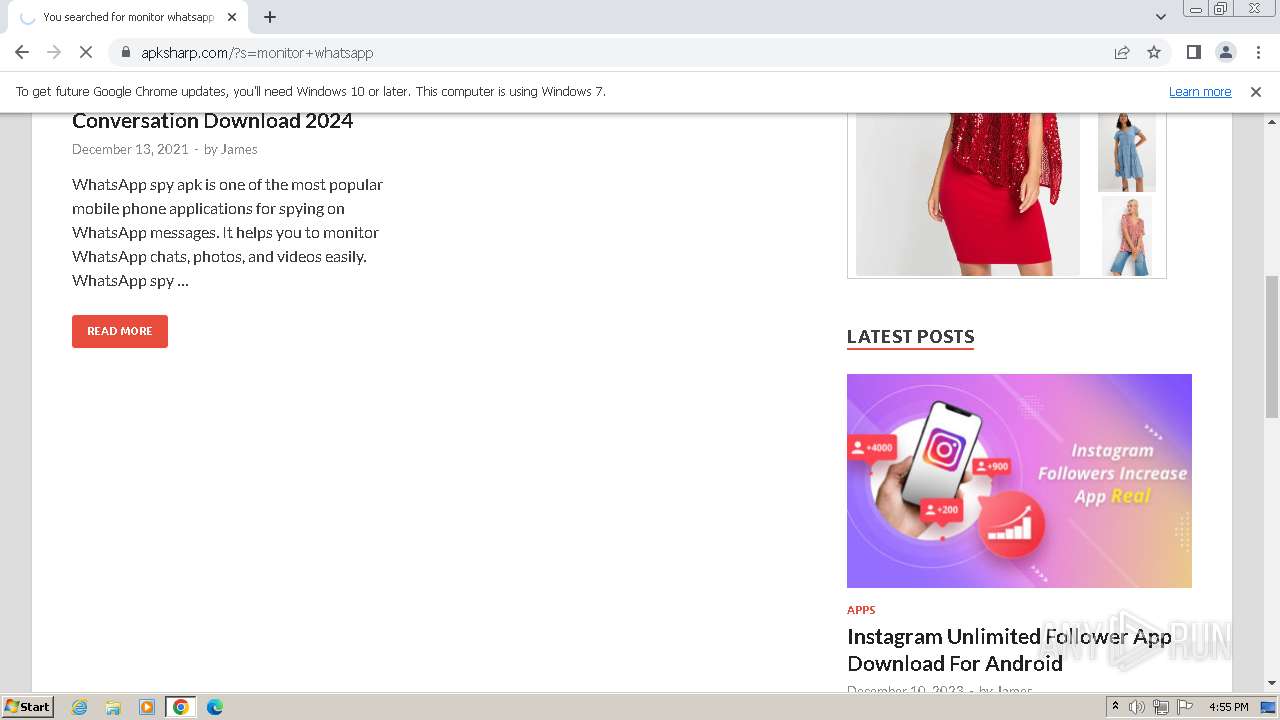Click the Show desktop button on the taskbar

[x=1269, y=707]
